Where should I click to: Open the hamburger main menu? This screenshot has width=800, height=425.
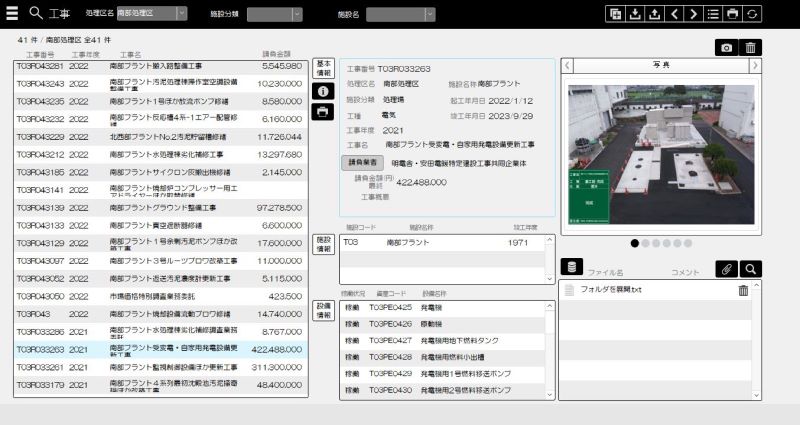12,13
